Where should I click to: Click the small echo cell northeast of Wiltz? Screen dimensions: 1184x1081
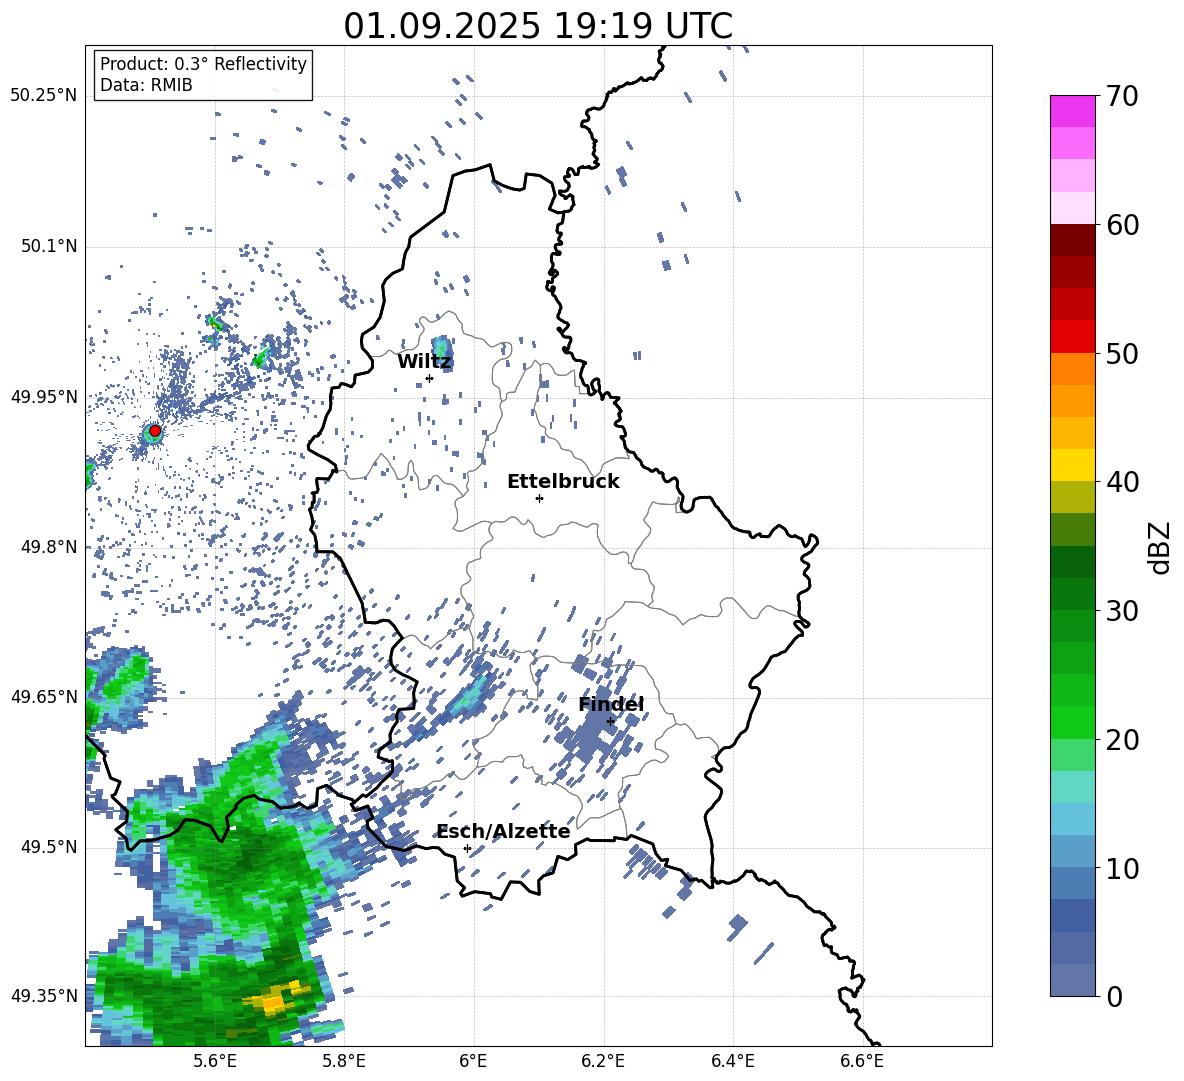point(442,353)
